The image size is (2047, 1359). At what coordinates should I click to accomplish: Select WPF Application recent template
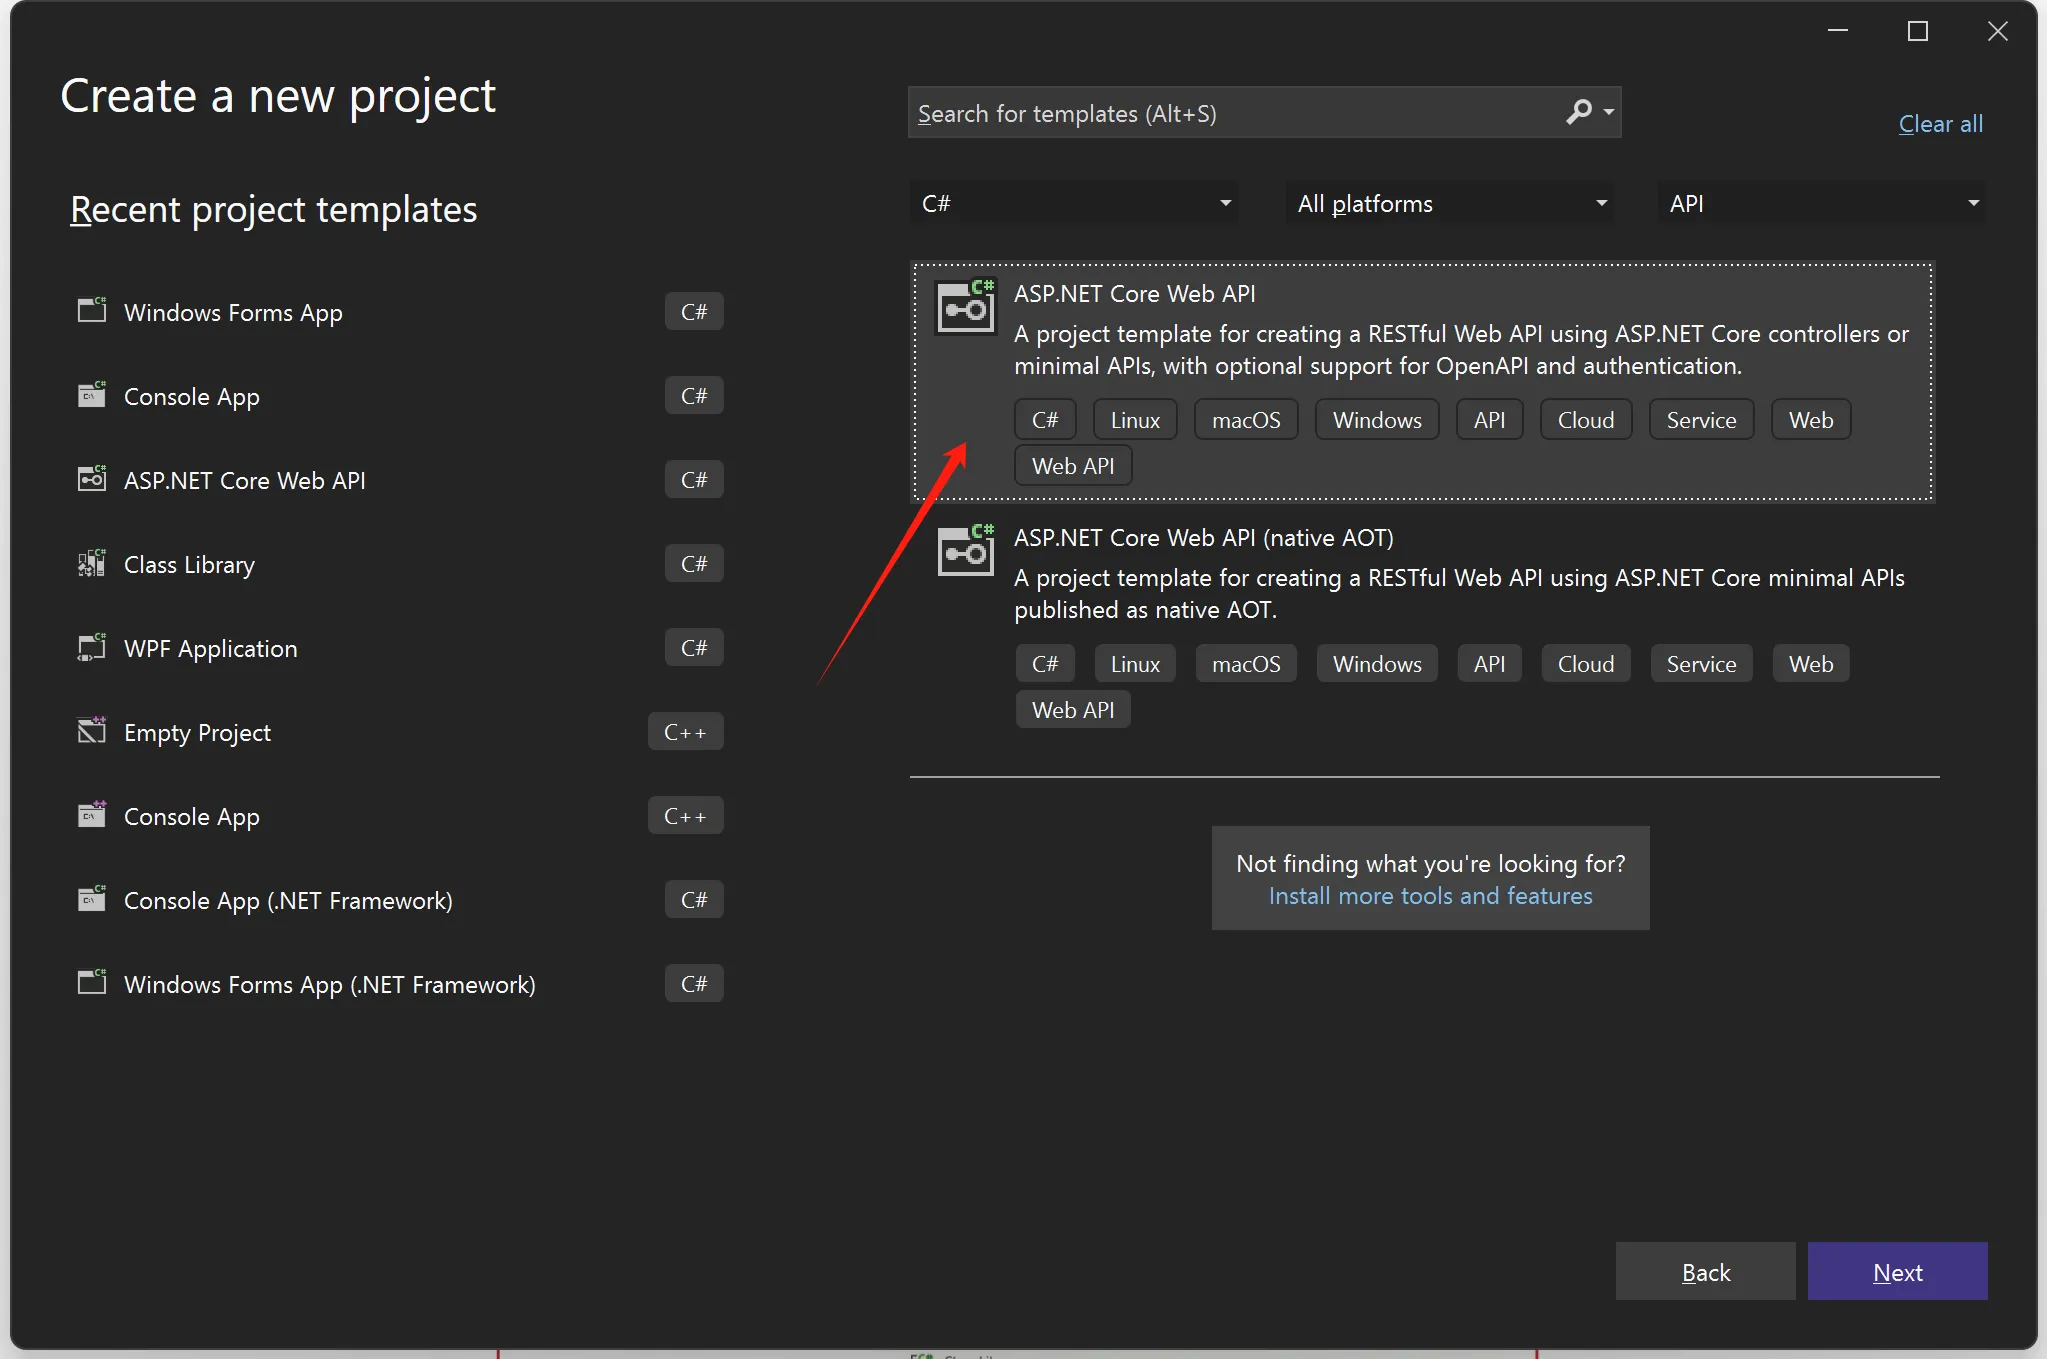click(x=400, y=648)
